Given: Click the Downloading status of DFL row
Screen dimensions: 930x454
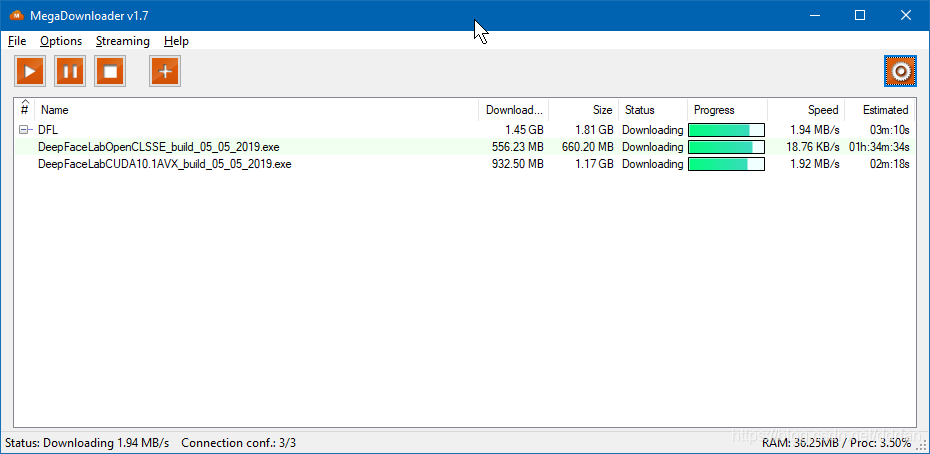Looking at the screenshot, I should (x=652, y=129).
